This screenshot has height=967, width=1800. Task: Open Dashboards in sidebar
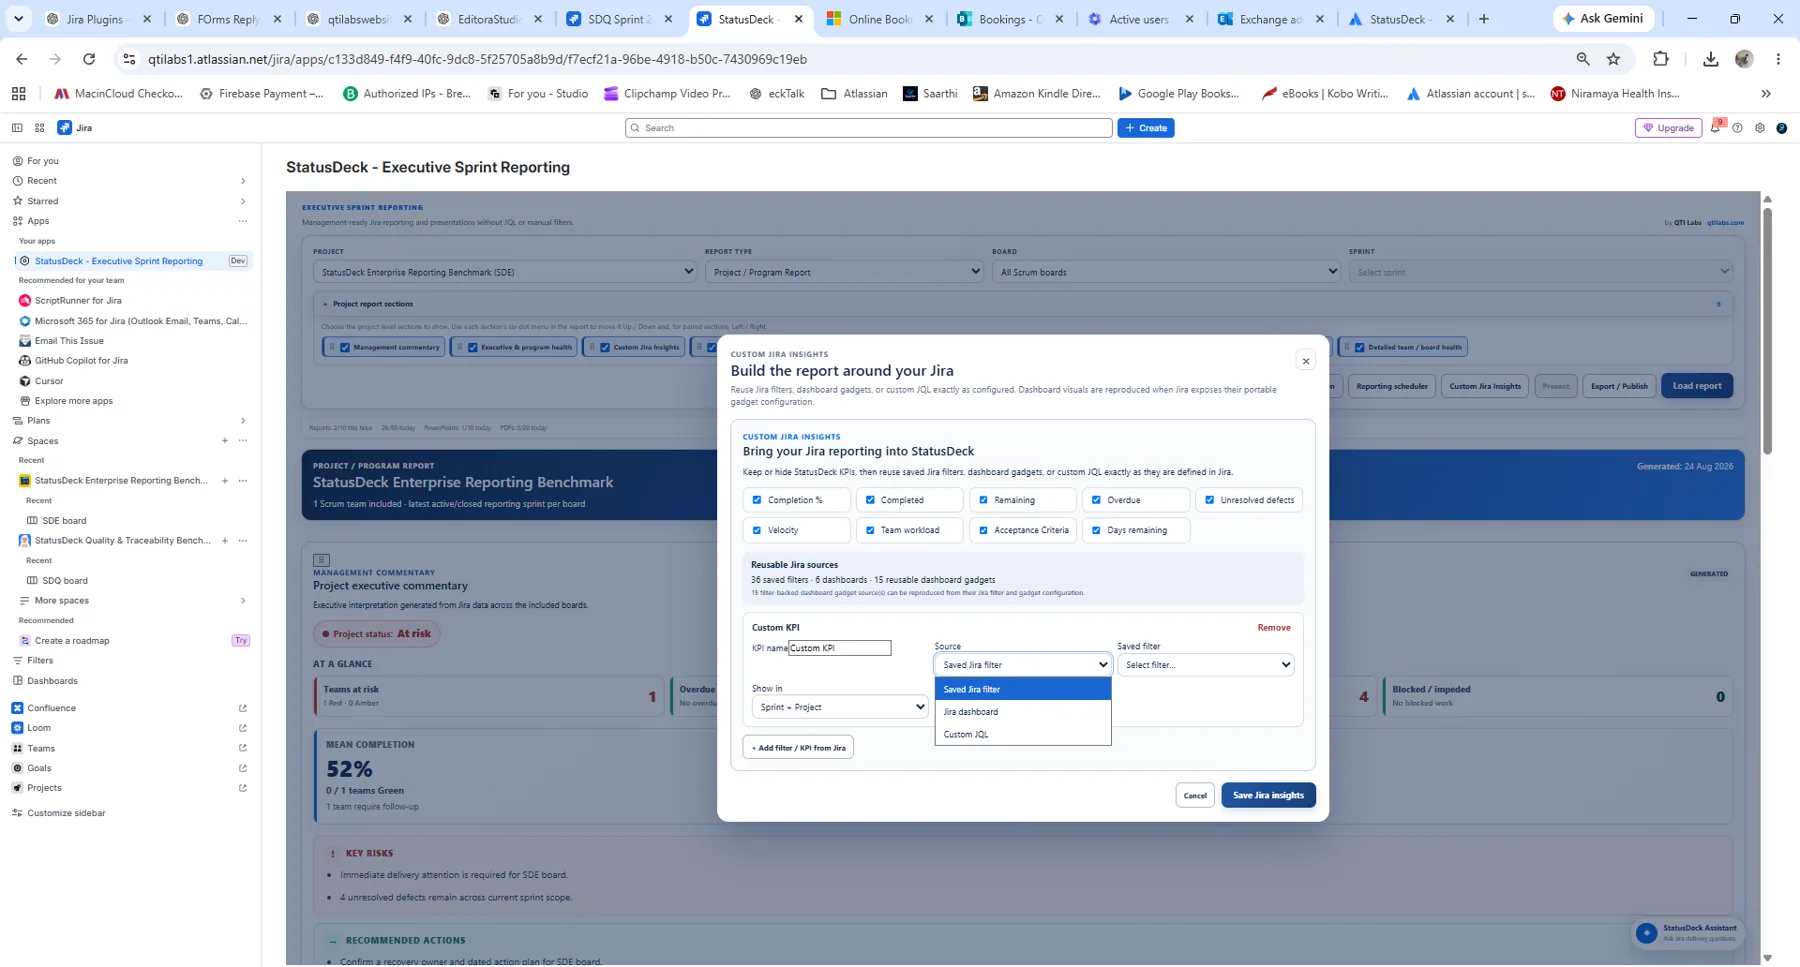52,681
